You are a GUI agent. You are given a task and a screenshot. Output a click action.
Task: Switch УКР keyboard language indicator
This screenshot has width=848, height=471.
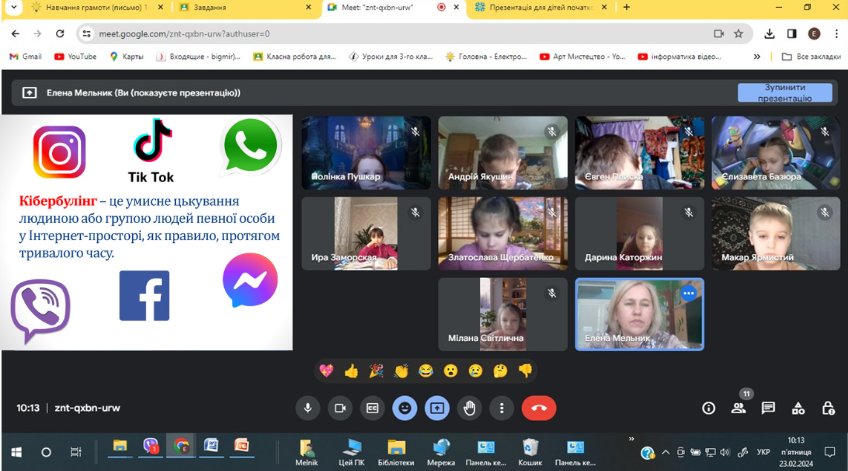click(763, 452)
